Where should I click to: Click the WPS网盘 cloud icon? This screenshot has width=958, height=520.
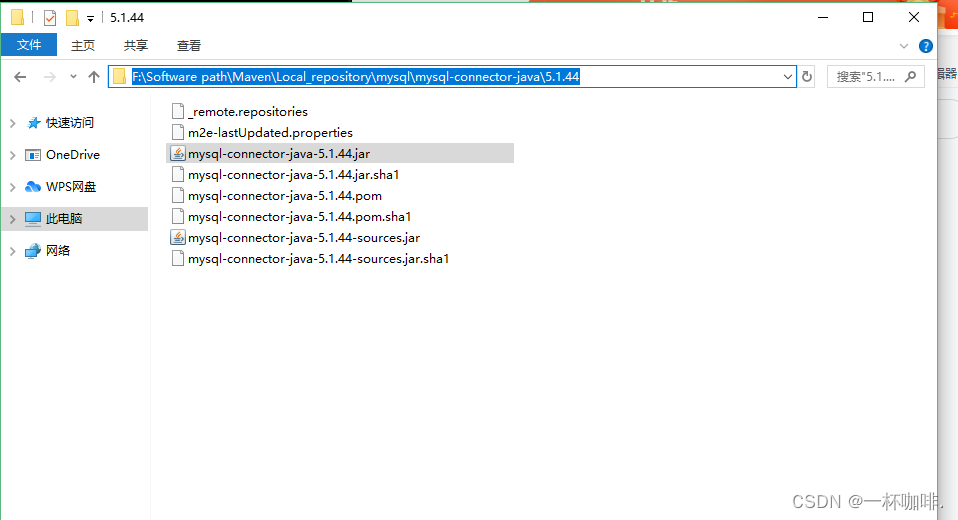tap(32, 187)
